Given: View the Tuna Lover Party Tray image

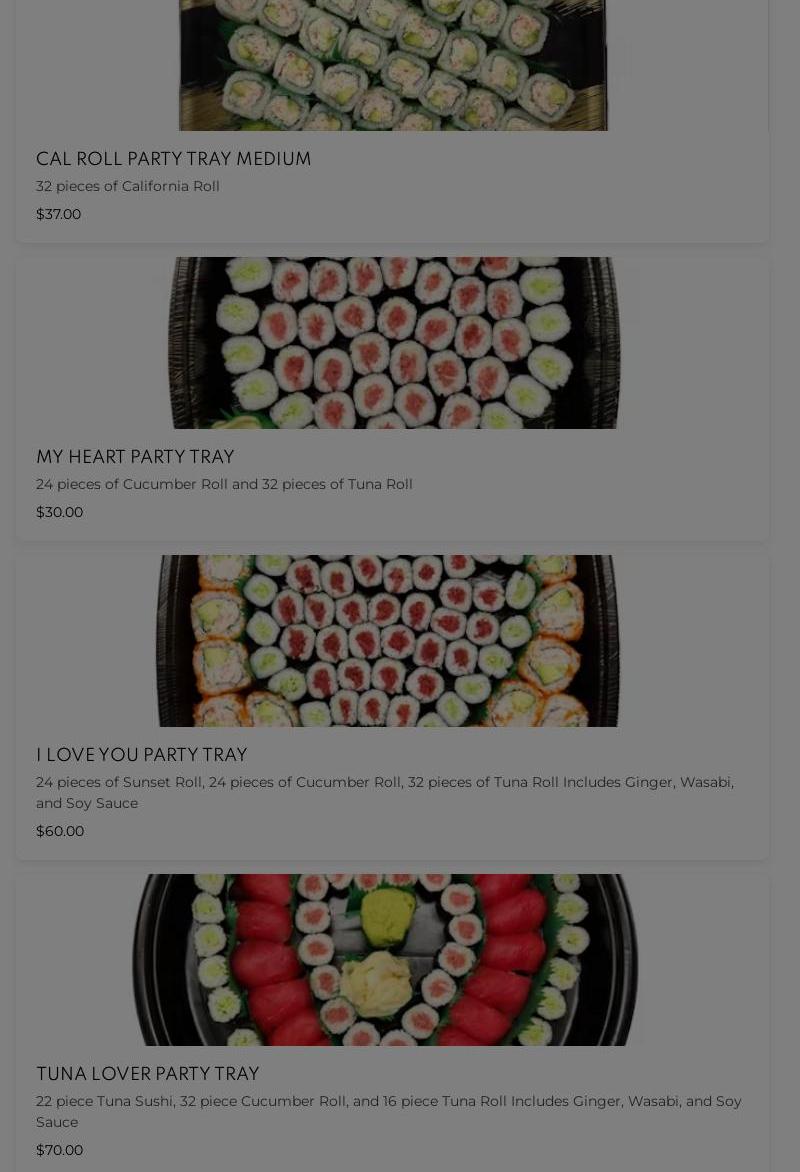Looking at the screenshot, I should pos(385,960).
